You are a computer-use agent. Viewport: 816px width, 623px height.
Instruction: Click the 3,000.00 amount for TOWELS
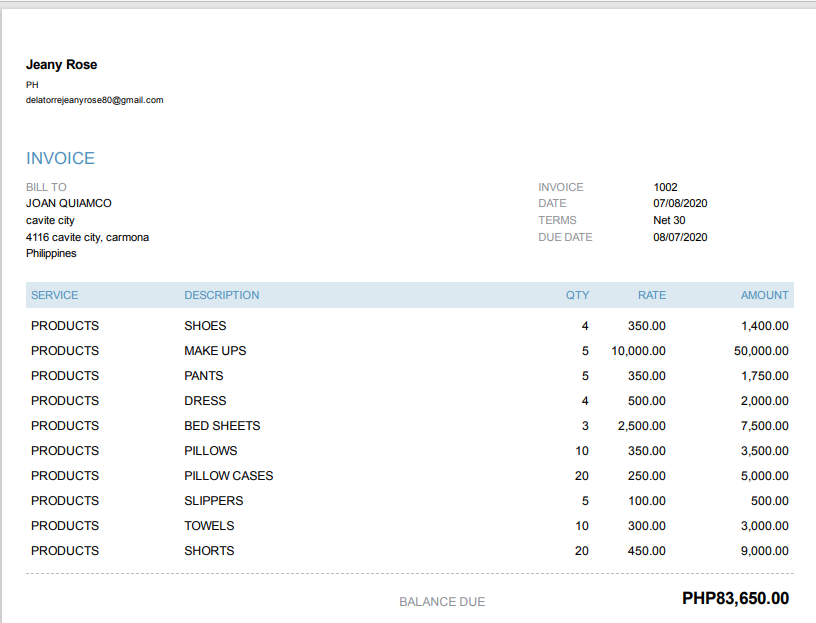pyautogui.click(x=765, y=526)
